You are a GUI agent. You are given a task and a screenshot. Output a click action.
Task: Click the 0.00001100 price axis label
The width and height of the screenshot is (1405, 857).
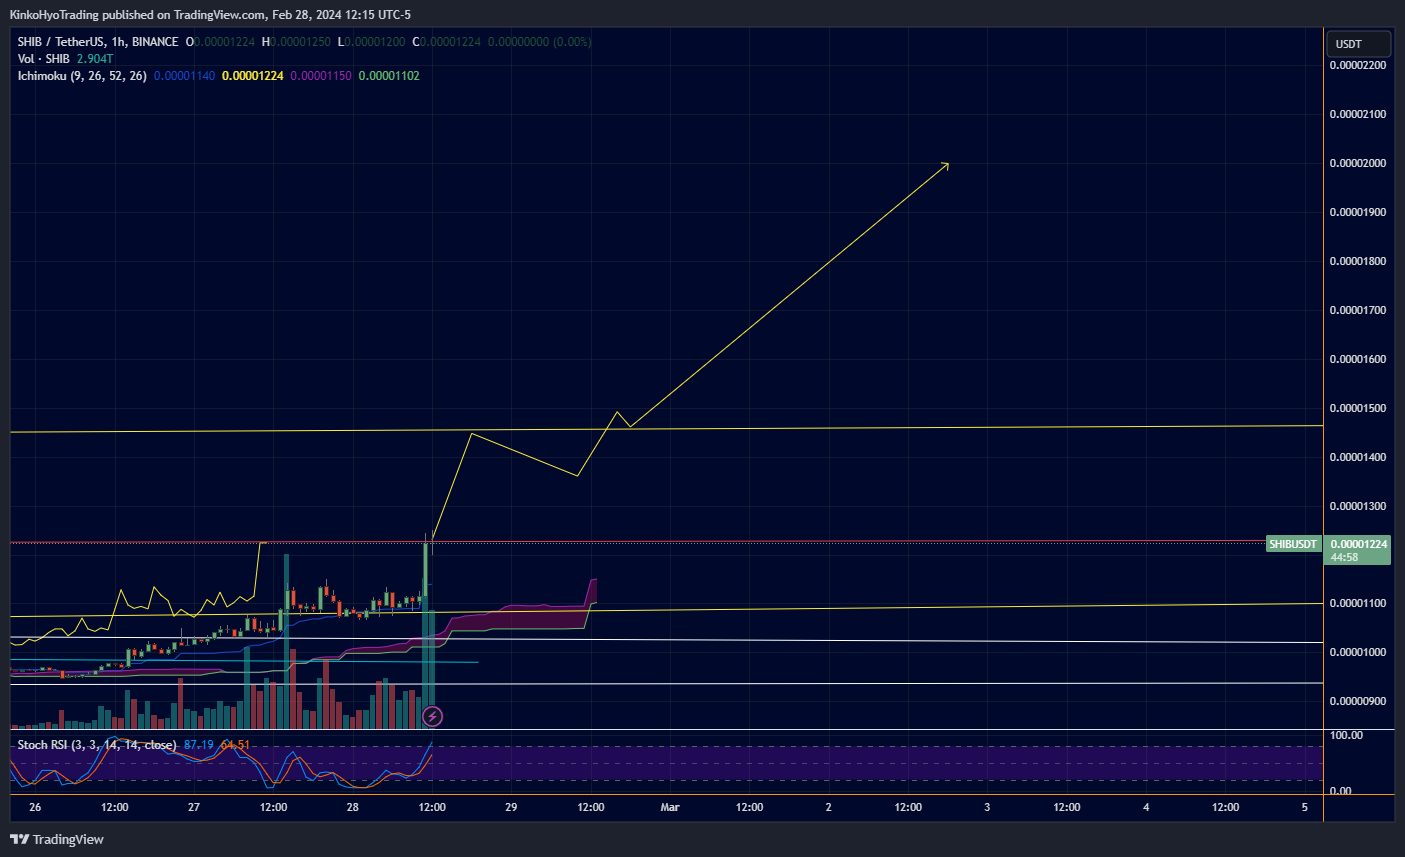tap(1358, 604)
